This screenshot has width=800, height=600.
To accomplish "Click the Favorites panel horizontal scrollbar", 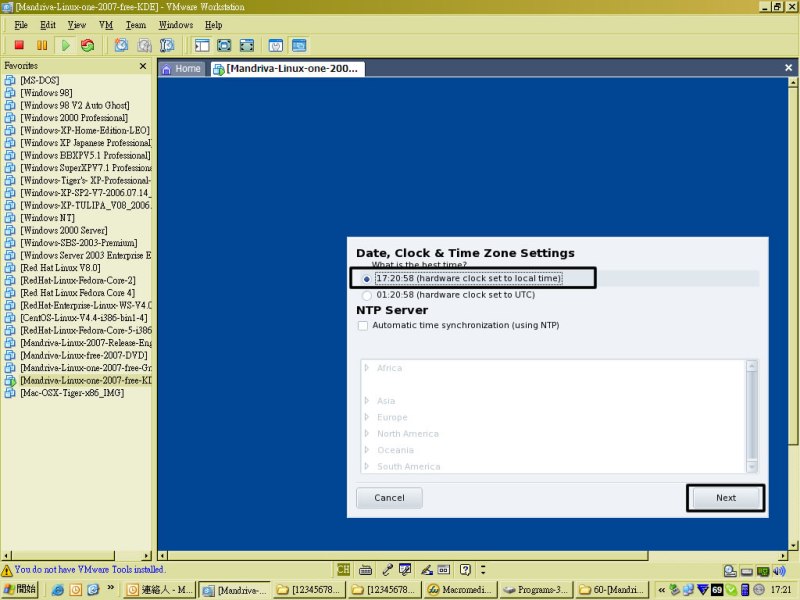I will pos(77,555).
